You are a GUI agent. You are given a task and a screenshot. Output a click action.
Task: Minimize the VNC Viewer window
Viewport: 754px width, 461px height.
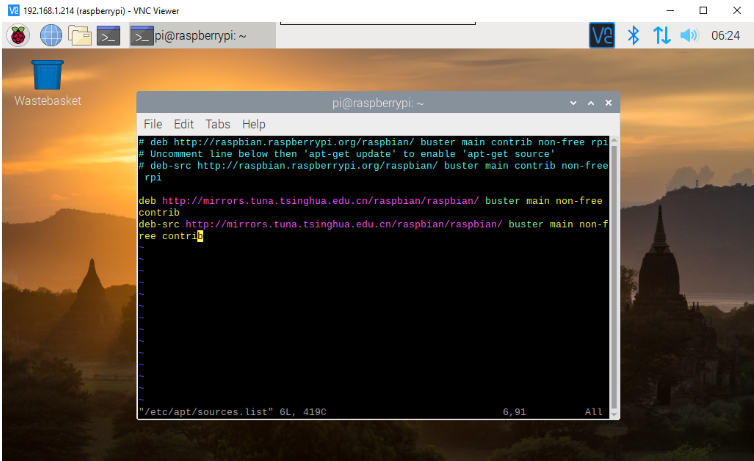(670, 10)
